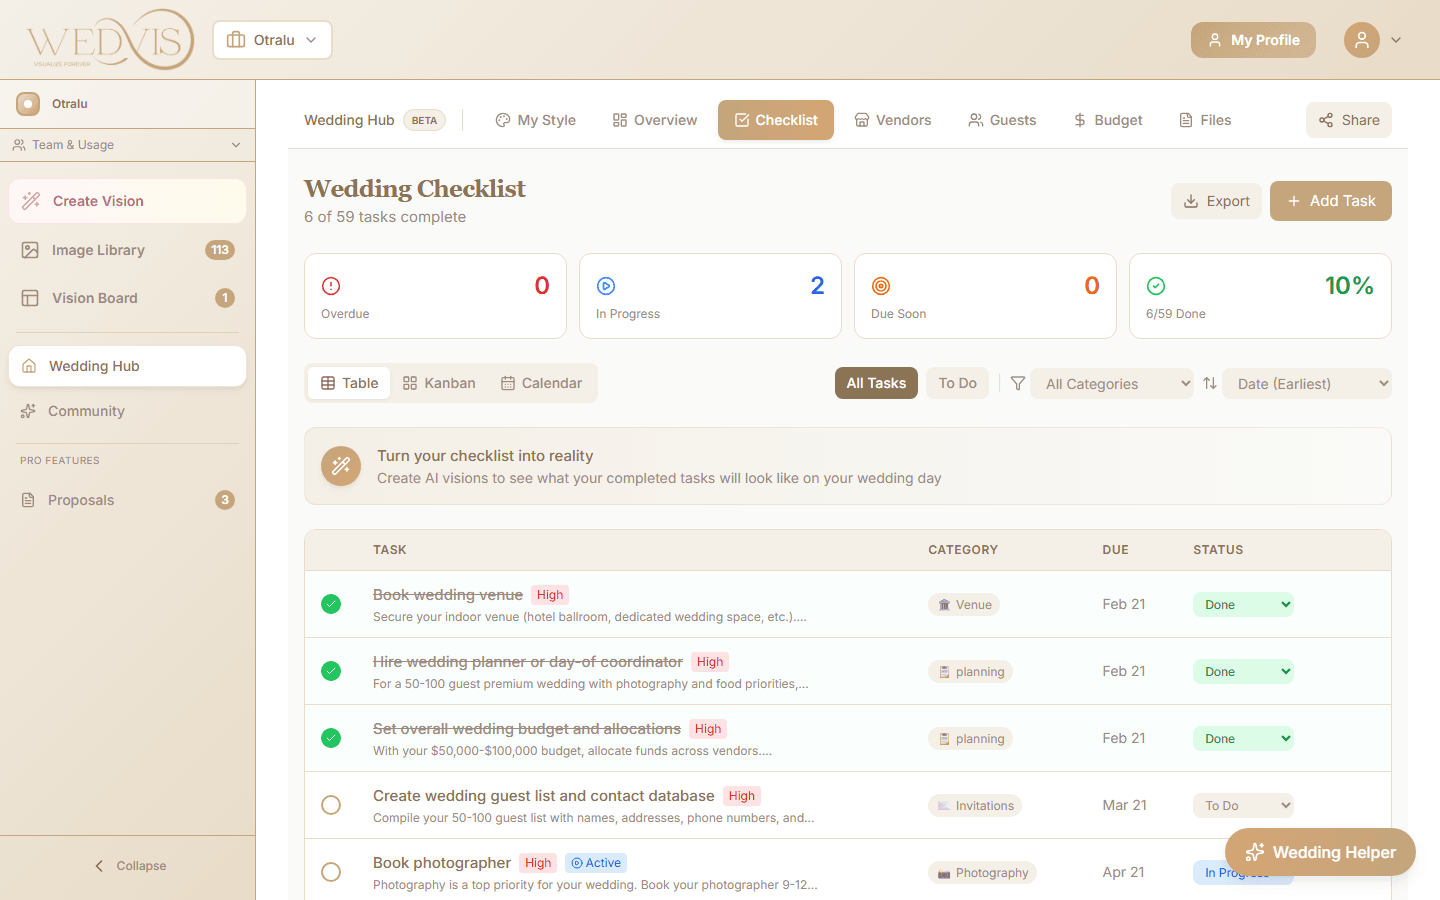Export the wedding checklist

(1216, 201)
